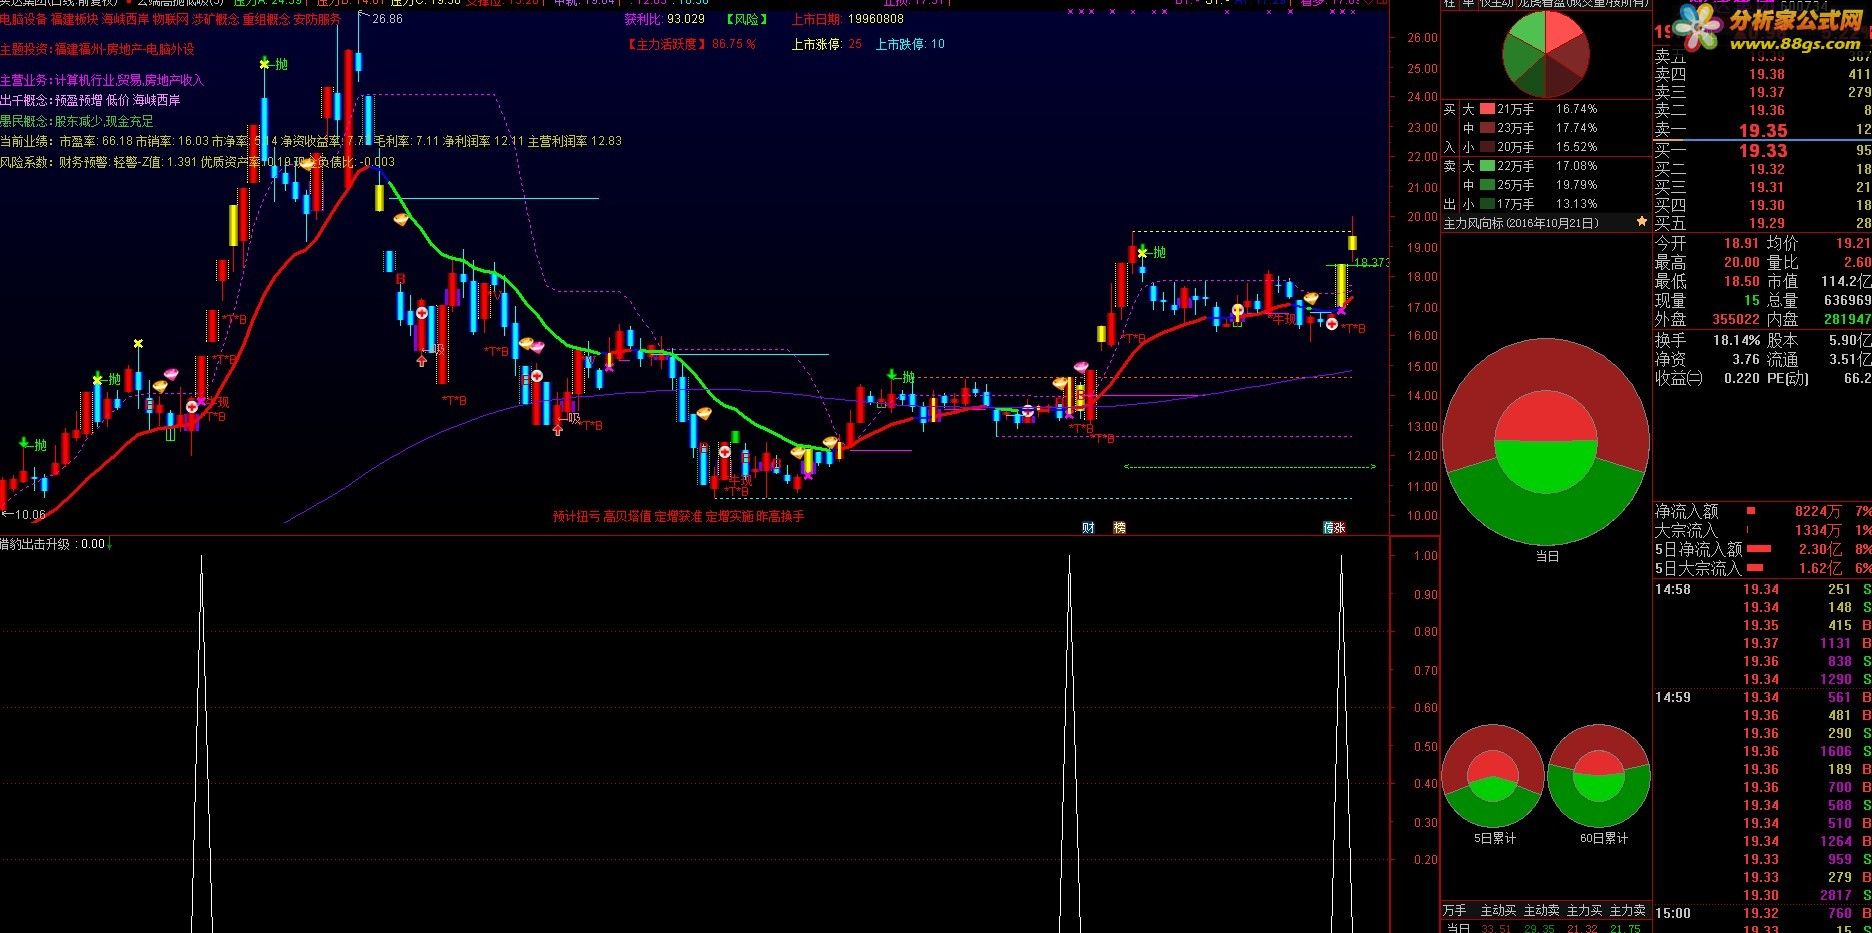Viewport: 1872px width, 933px height.
Task: Click the small arrow after 猎豹出击升级 0.00
Action: [109, 544]
